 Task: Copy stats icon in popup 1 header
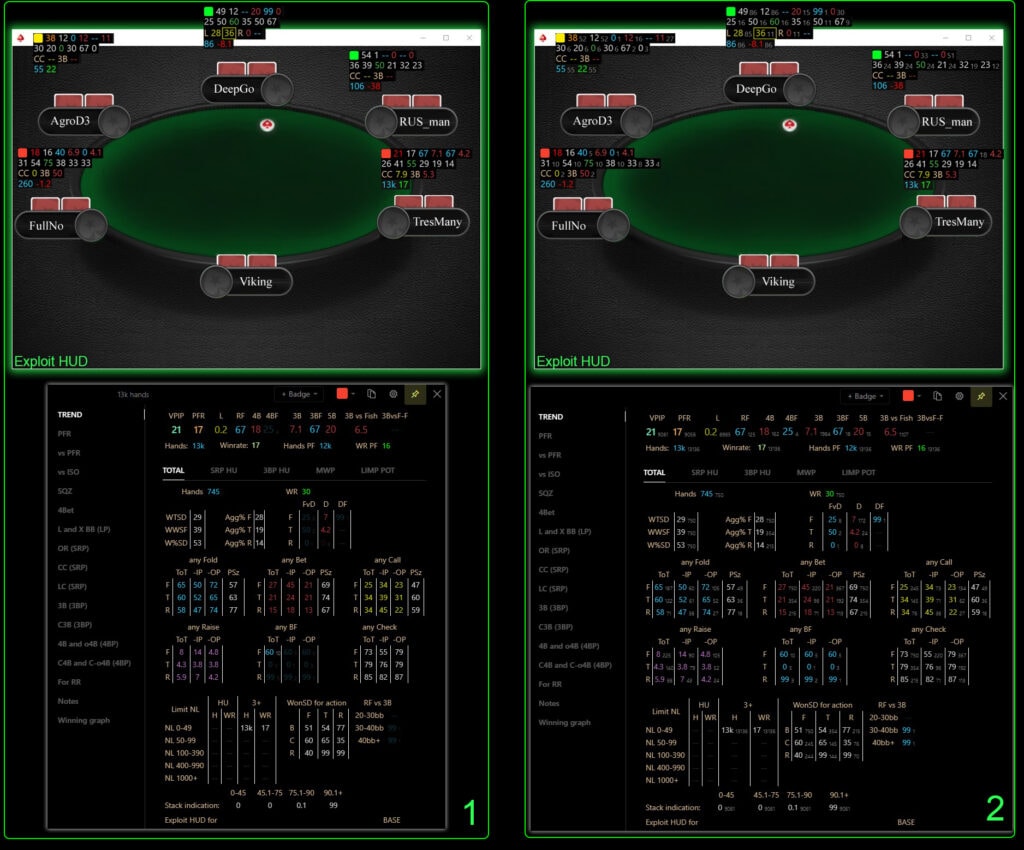pos(372,394)
